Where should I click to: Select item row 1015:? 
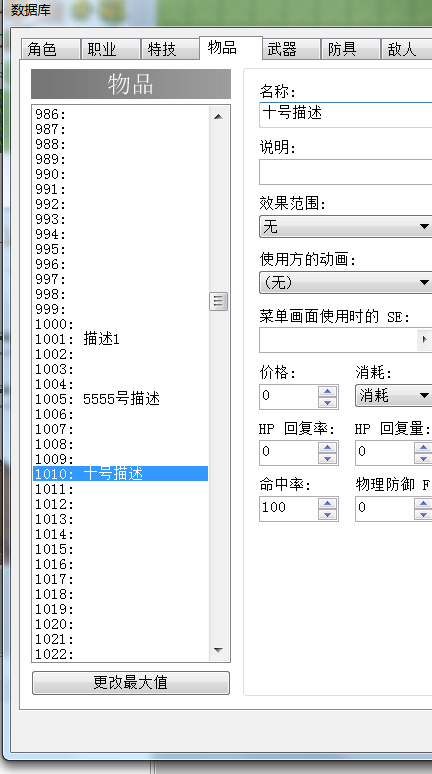point(120,549)
